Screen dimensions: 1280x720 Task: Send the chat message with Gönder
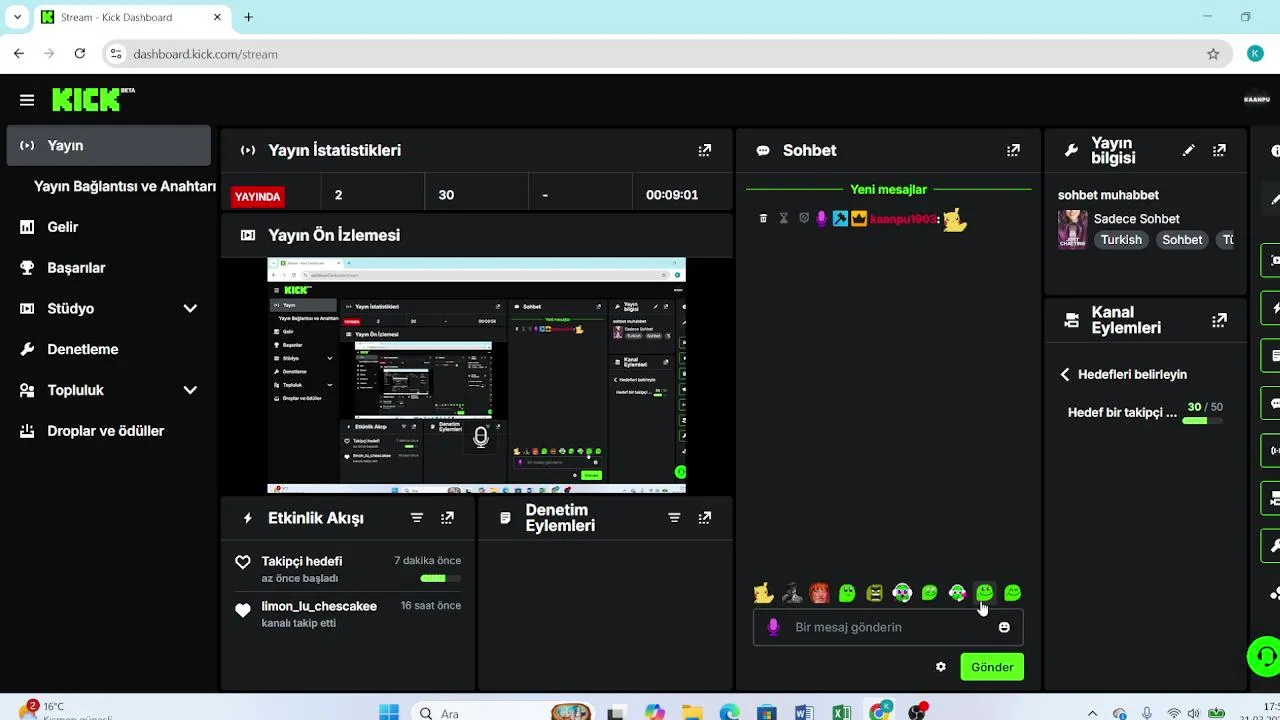992,667
